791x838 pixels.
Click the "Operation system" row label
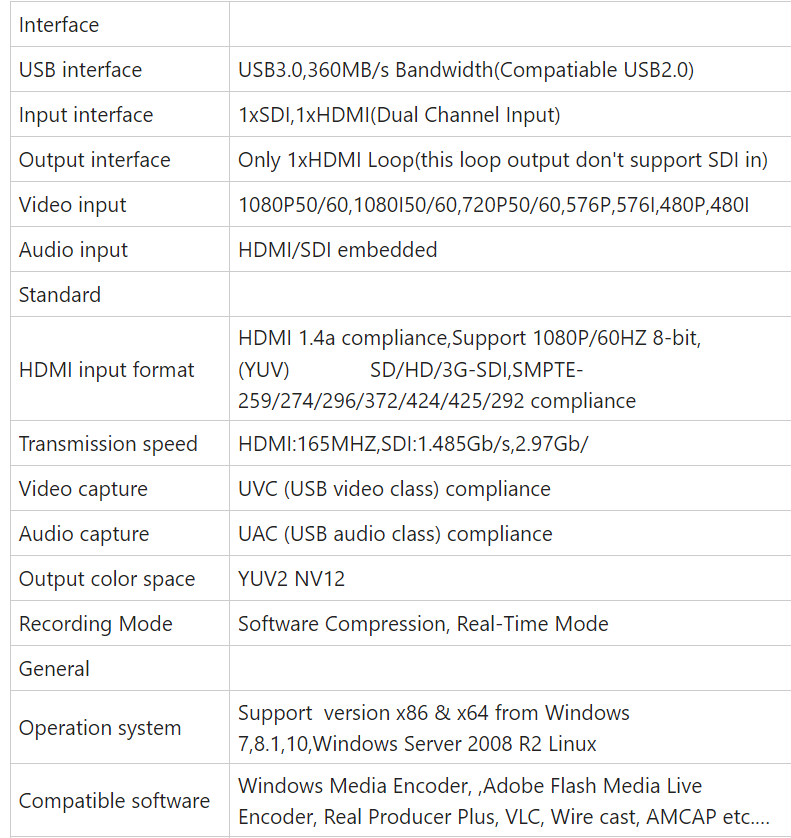tap(100, 728)
